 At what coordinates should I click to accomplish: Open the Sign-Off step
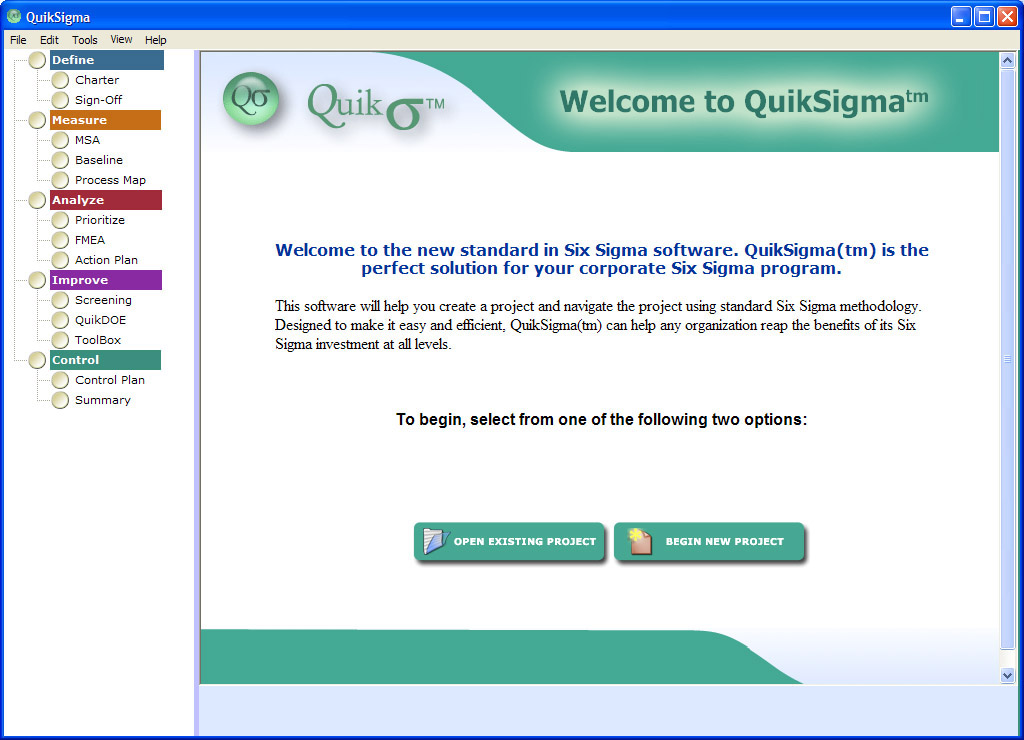click(98, 100)
